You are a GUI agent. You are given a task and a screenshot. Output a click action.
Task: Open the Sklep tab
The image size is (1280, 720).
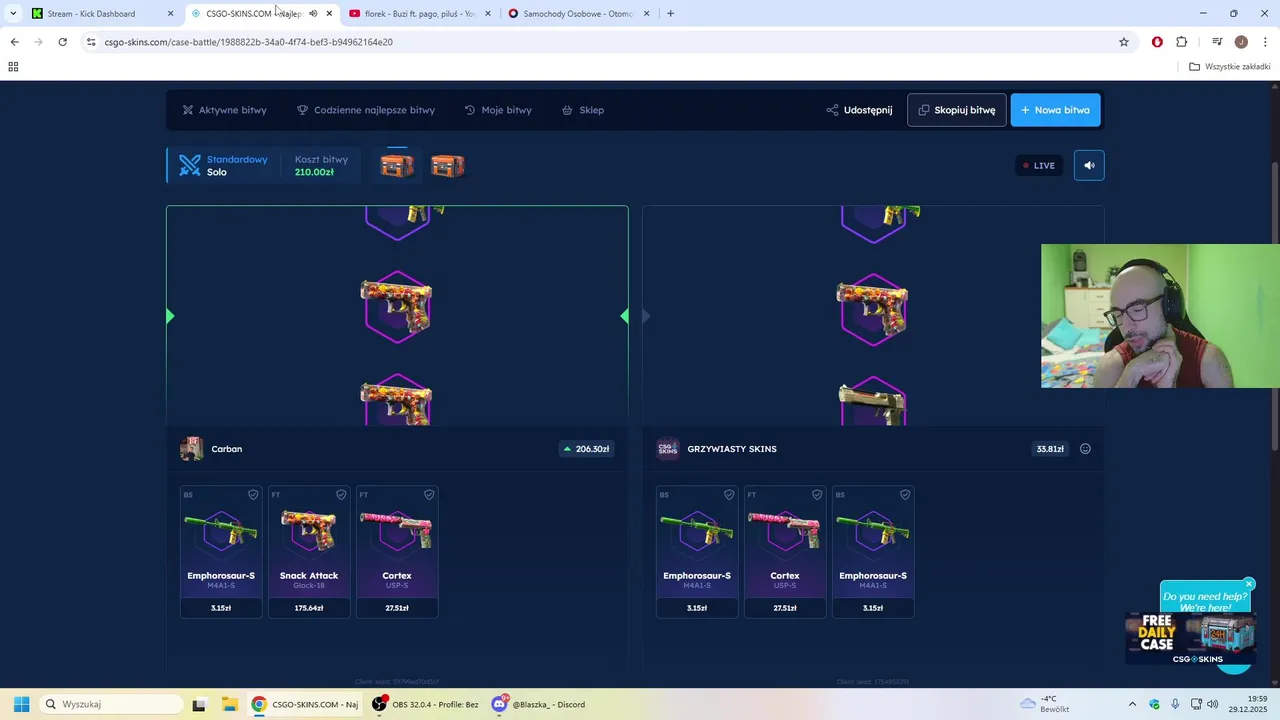pyautogui.click(x=583, y=110)
